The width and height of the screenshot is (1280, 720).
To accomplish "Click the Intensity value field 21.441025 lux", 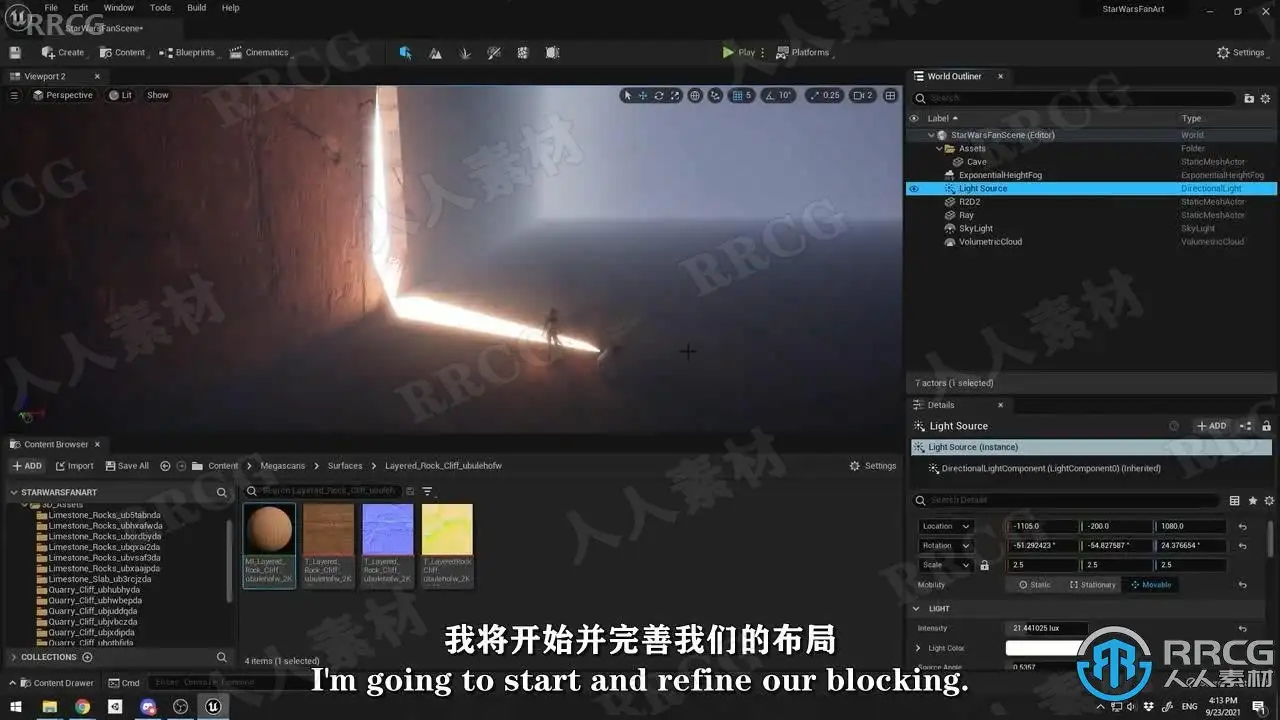I will pos(1046,628).
